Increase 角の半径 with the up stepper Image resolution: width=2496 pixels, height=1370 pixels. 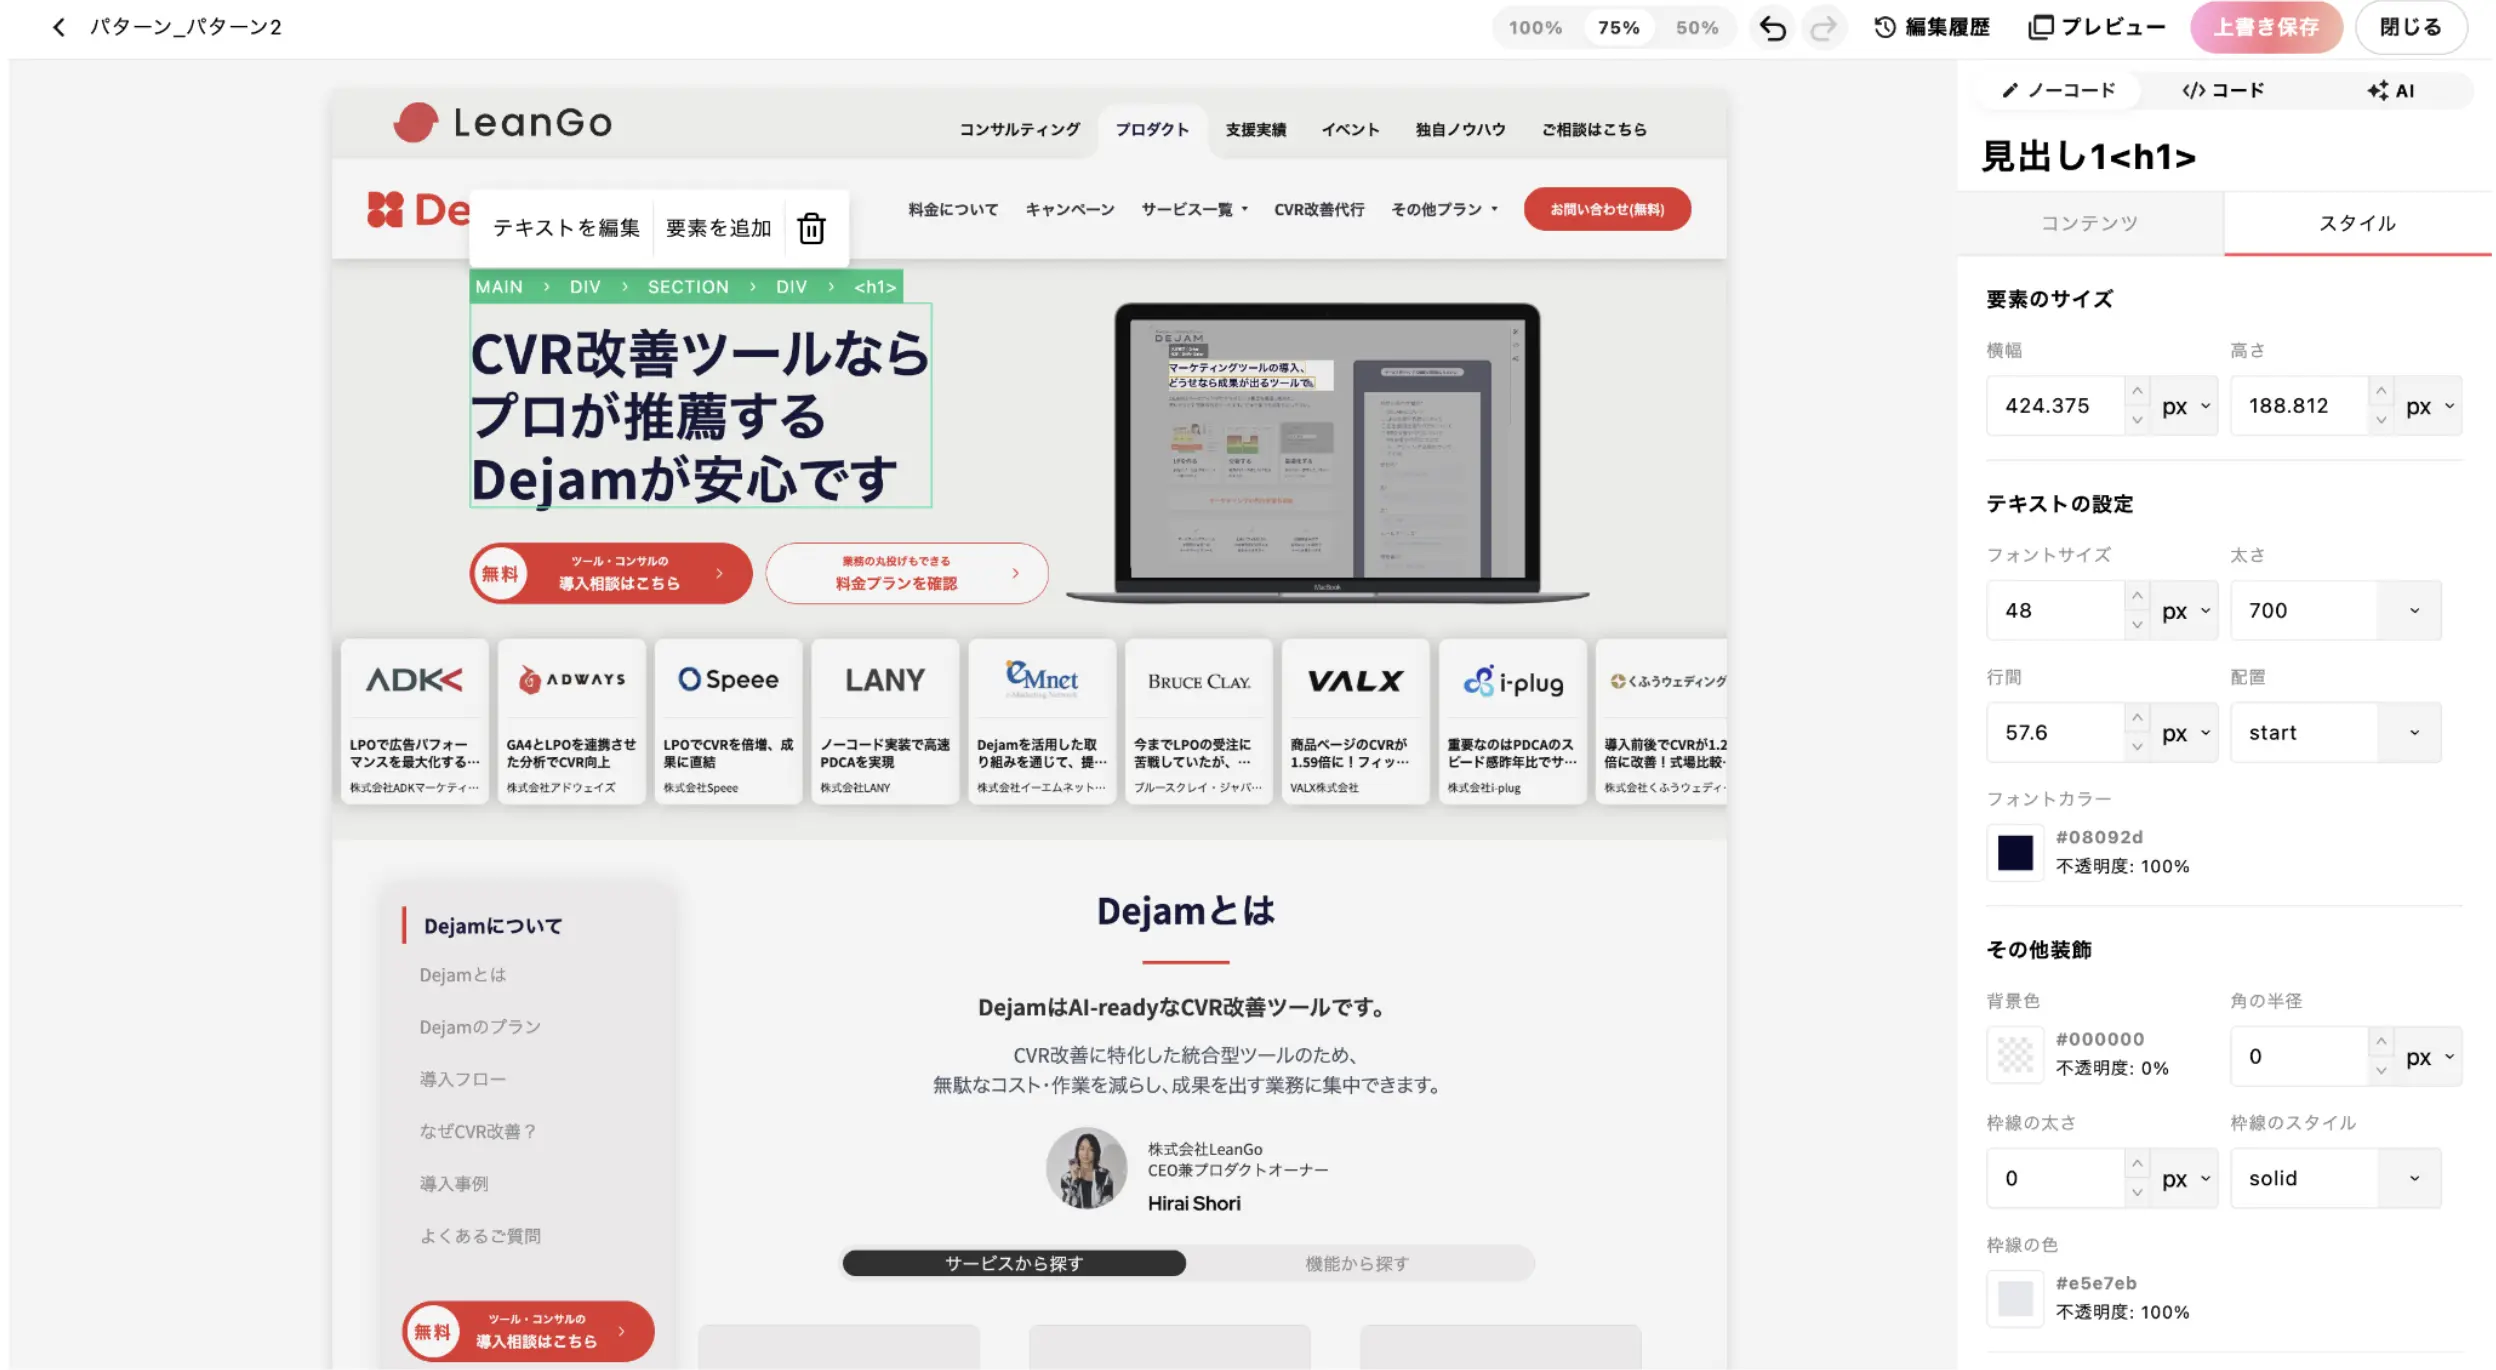click(2381, 1042)
